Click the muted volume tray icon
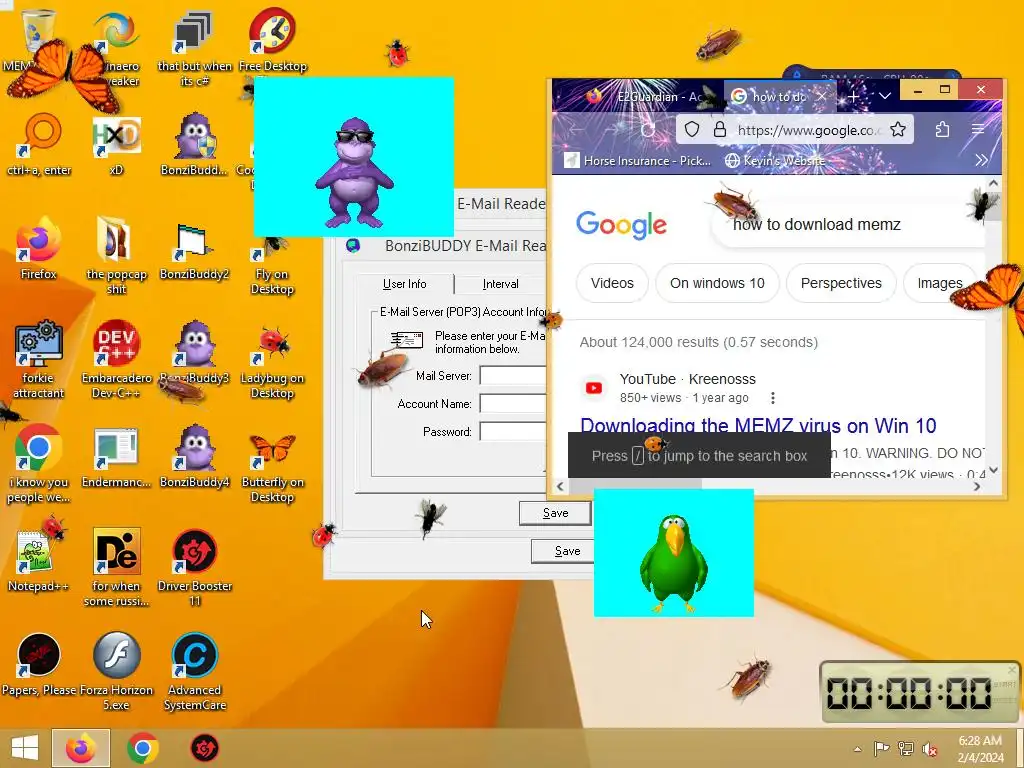Viewport: 1024px width, 768px height. (930, 748)
